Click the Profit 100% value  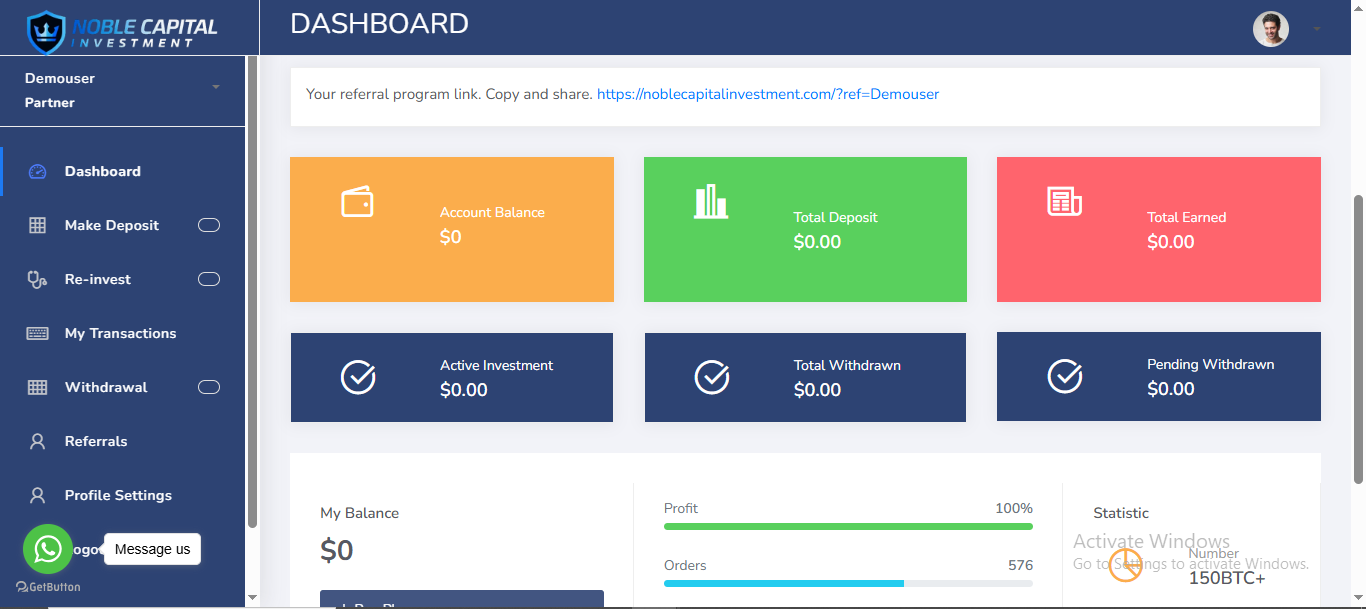(x=1014, y=508)
